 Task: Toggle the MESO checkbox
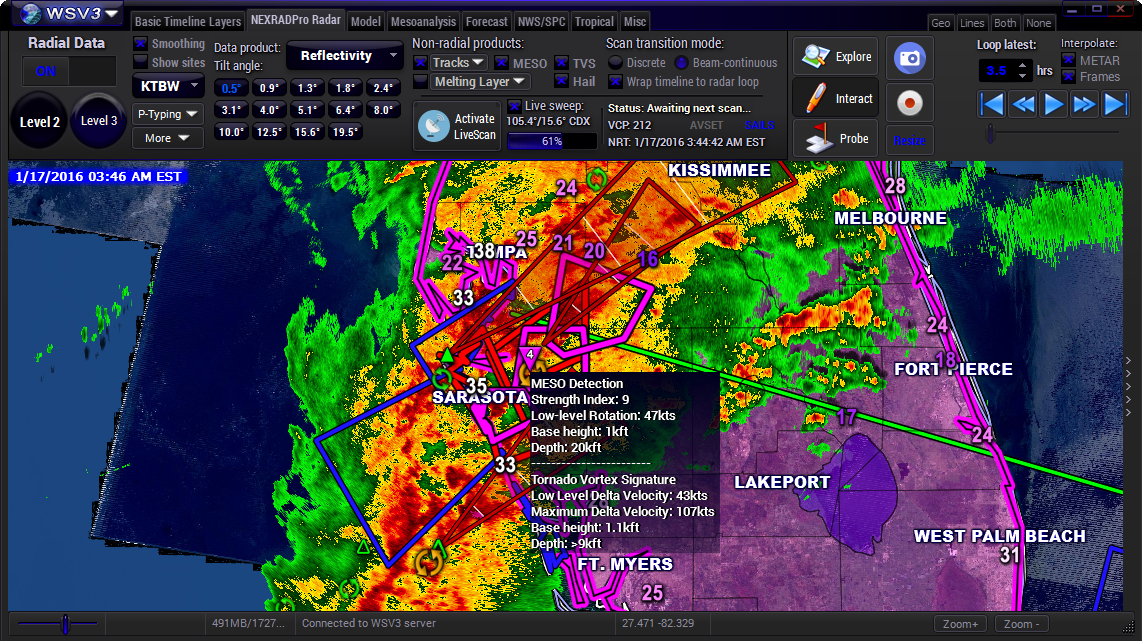[x=501, y=63]
